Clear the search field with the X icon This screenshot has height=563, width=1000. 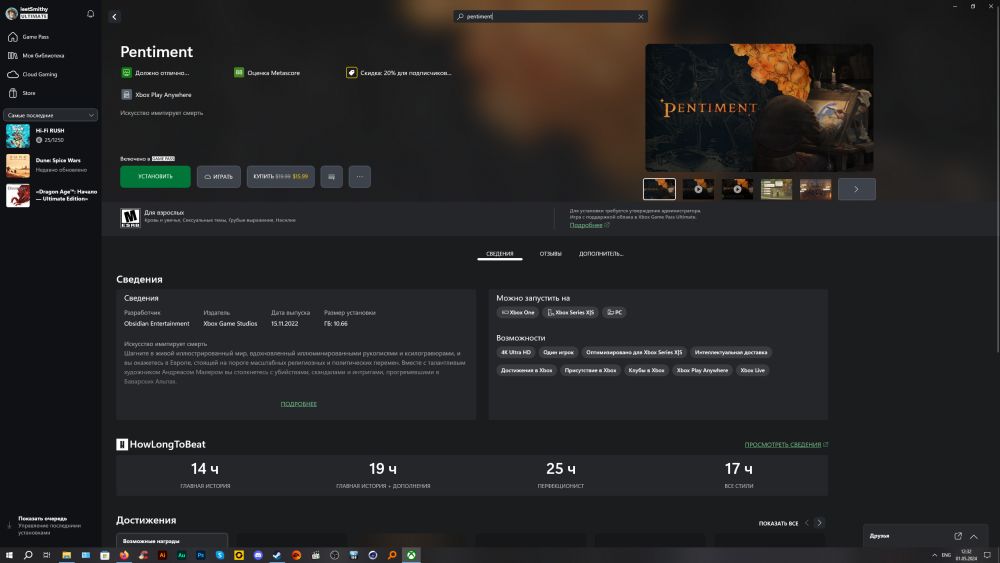[x=641, y=17]
